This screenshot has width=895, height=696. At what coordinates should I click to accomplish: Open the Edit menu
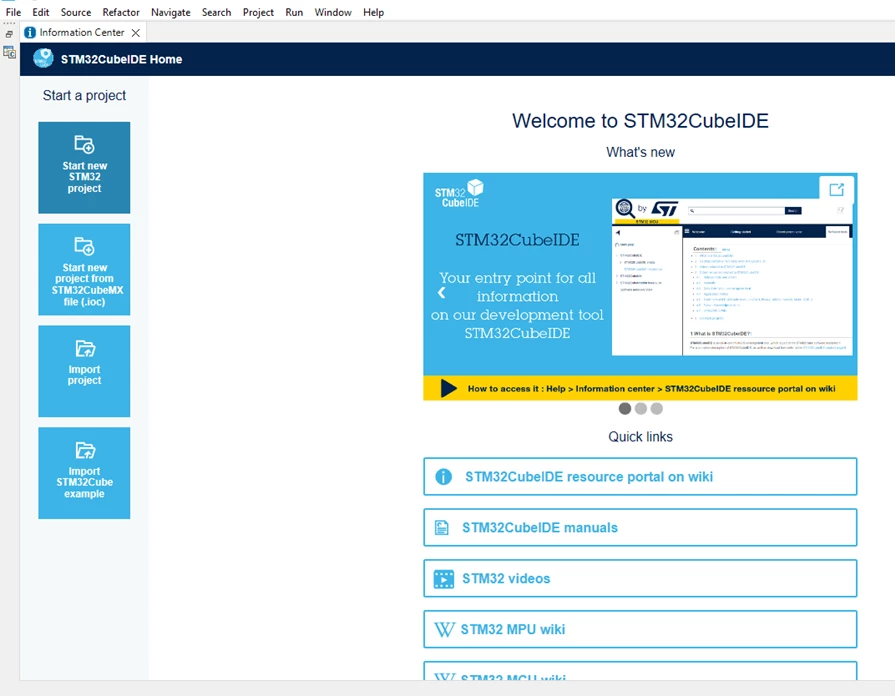click(41, 12)
